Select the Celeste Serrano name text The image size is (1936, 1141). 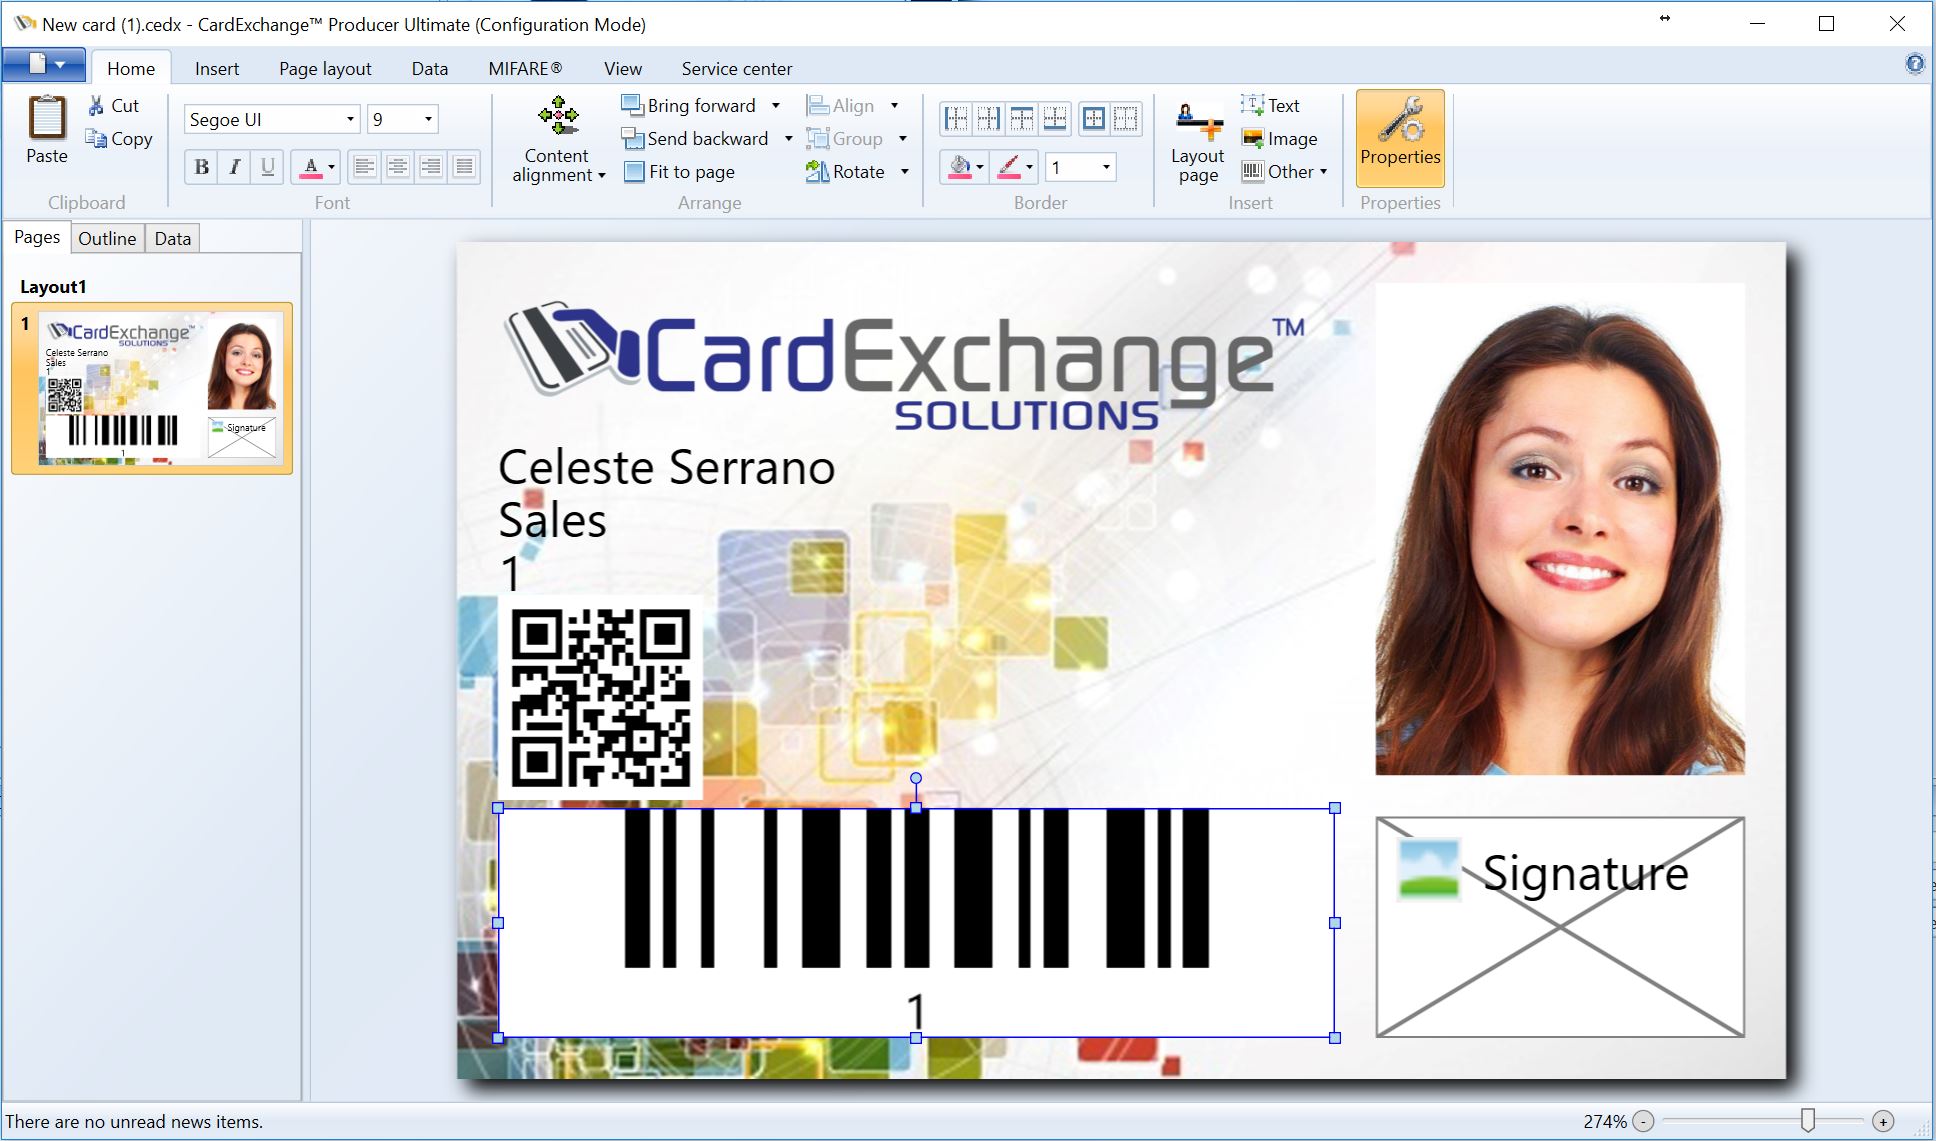(667, 467)
